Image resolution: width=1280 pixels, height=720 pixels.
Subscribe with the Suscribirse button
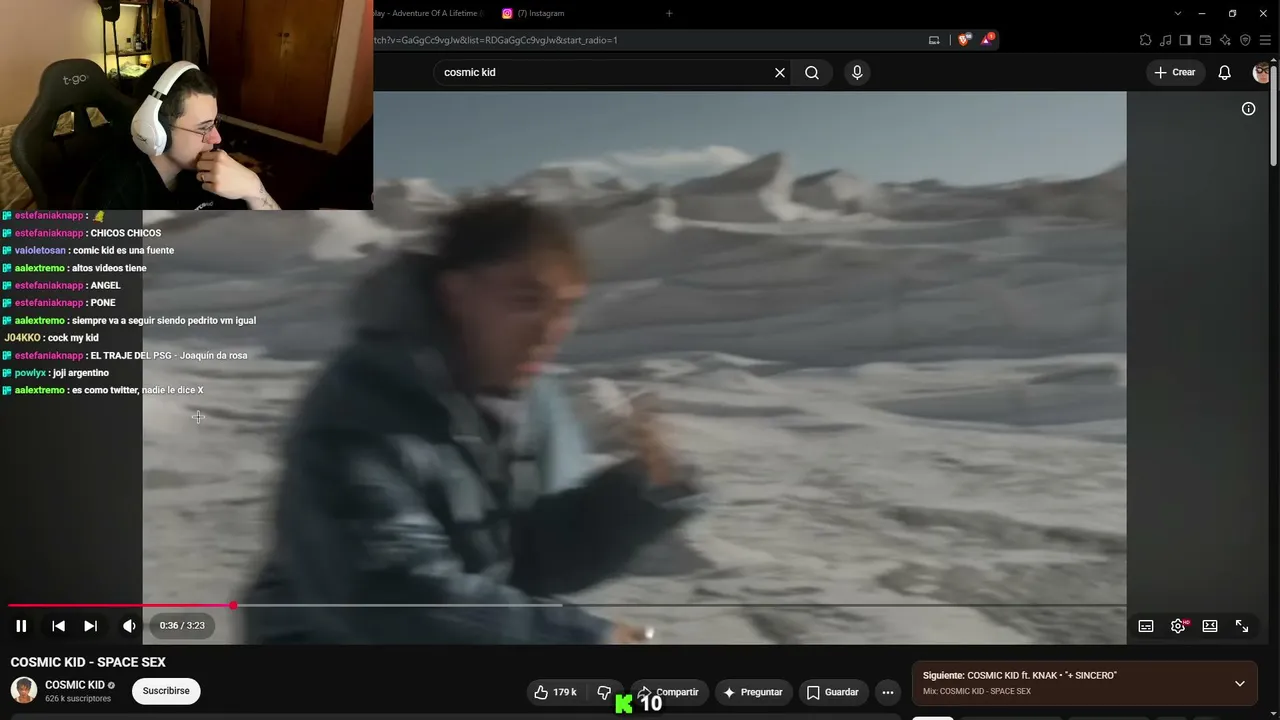pyautogui.click(x=166, y=691)
